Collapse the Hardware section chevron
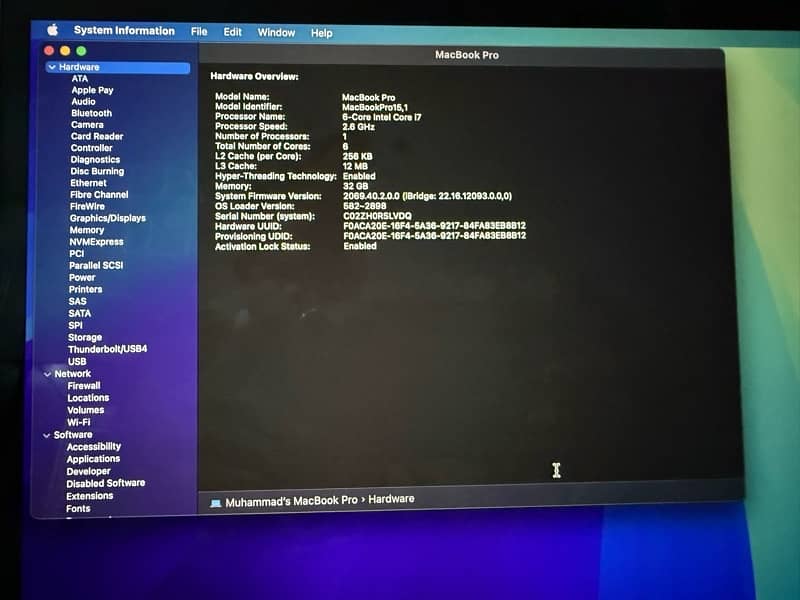Screen dimensions: 800x600 [52, 67]
